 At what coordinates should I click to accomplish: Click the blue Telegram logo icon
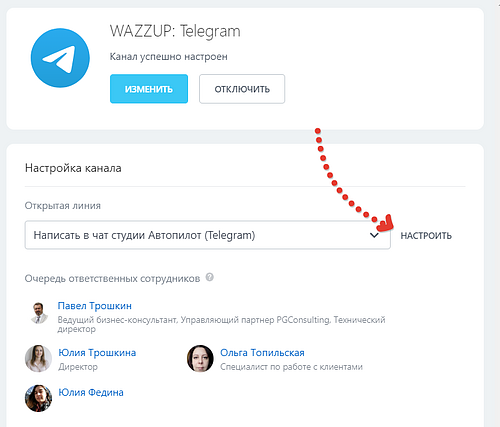[60, 58]
